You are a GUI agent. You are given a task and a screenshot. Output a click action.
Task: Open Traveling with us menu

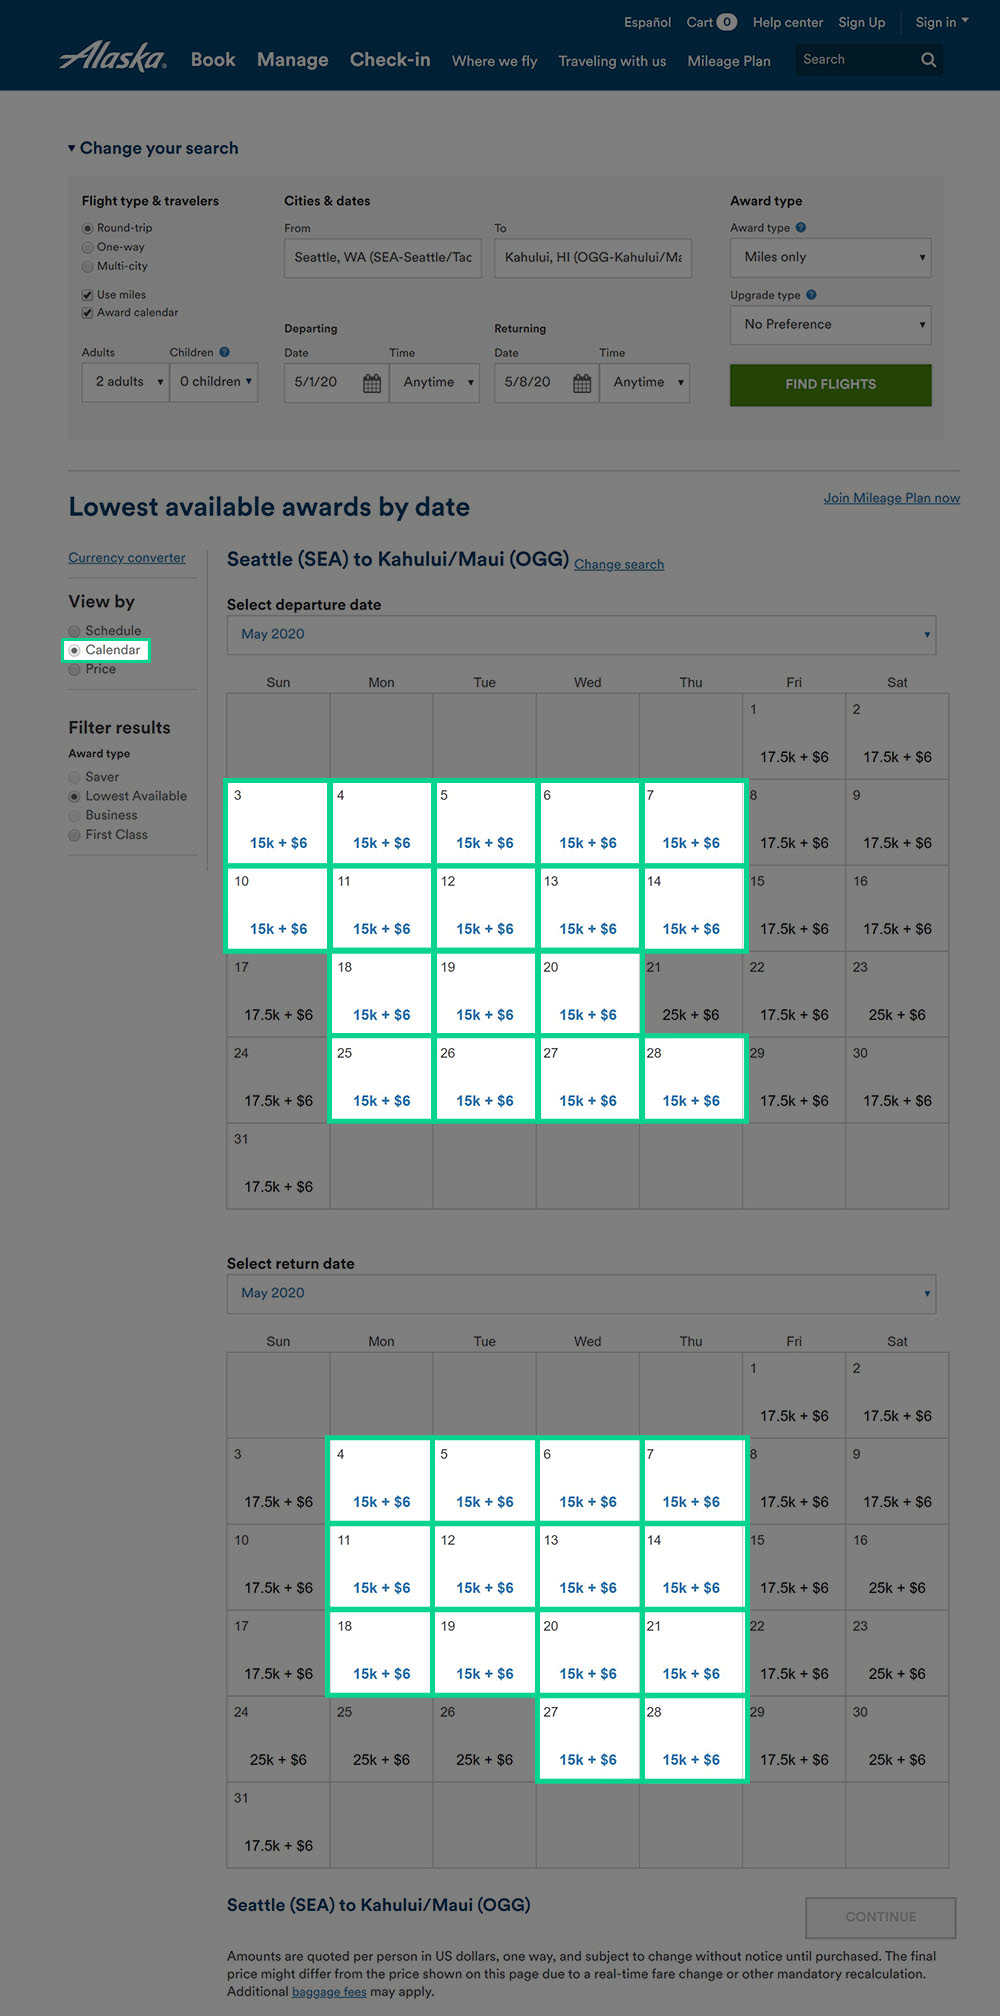point(612,61)
